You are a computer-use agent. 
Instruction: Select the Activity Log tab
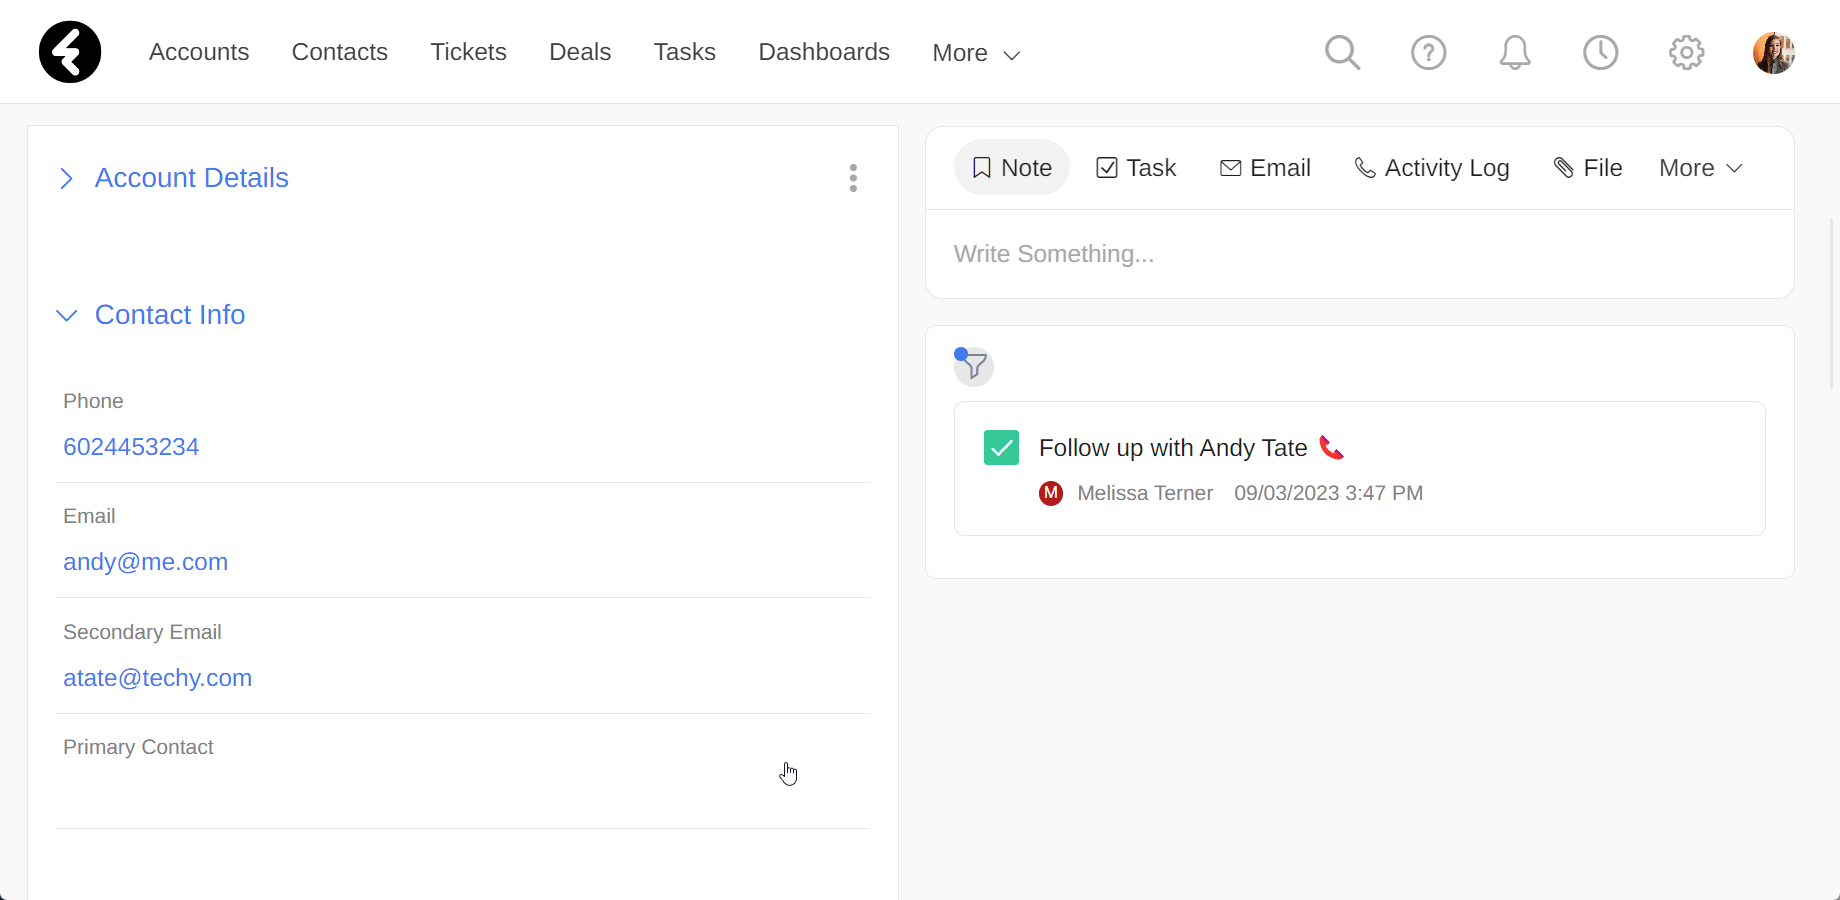1431,168
